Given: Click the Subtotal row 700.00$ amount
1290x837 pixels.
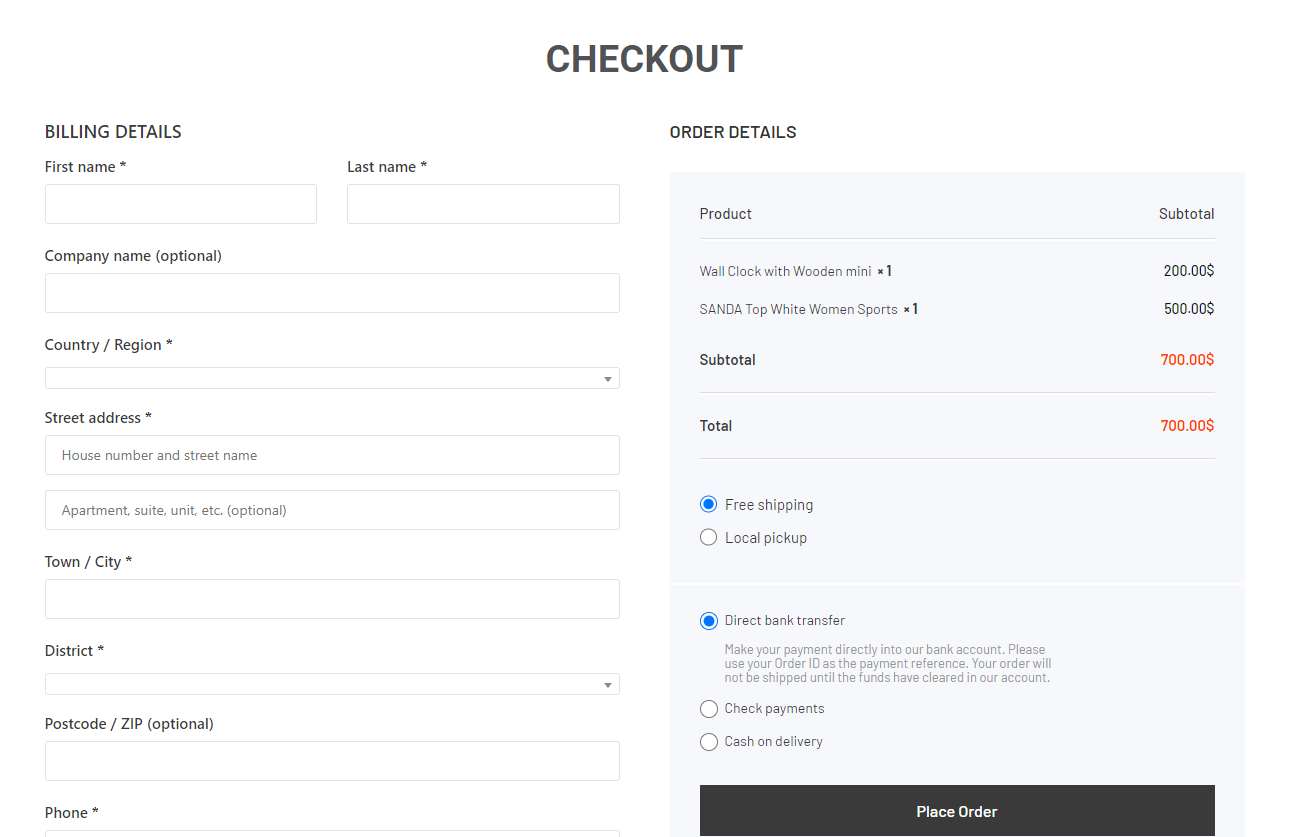Looking at the screenshot, I should point(1187,360).
